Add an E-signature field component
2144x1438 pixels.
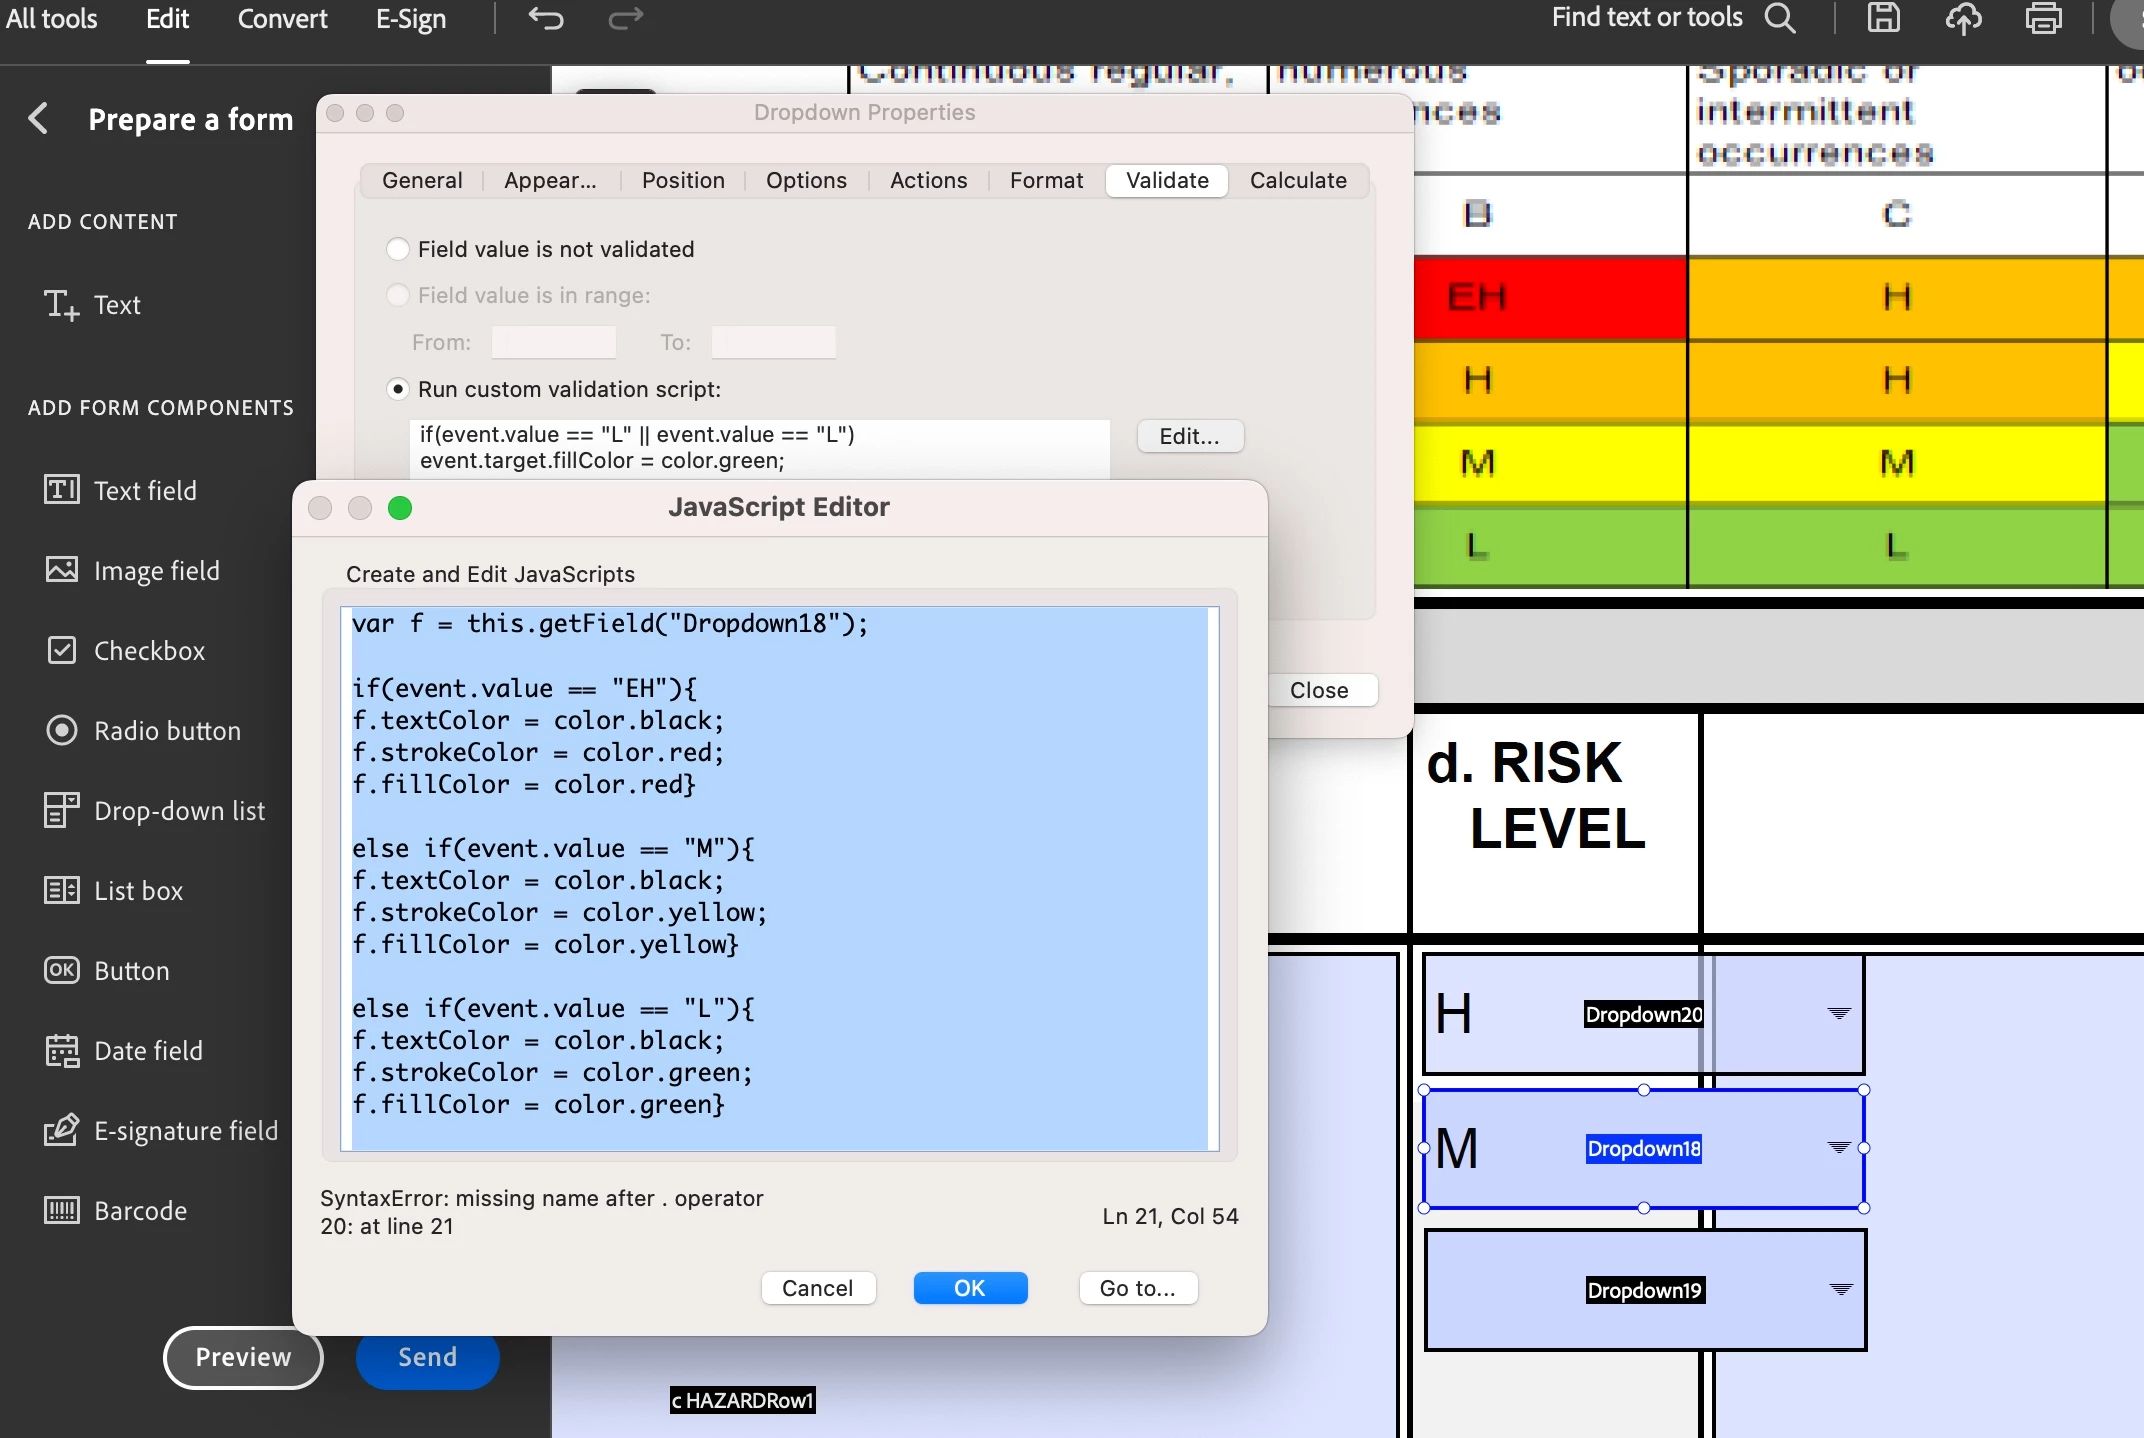point(185,1131)
